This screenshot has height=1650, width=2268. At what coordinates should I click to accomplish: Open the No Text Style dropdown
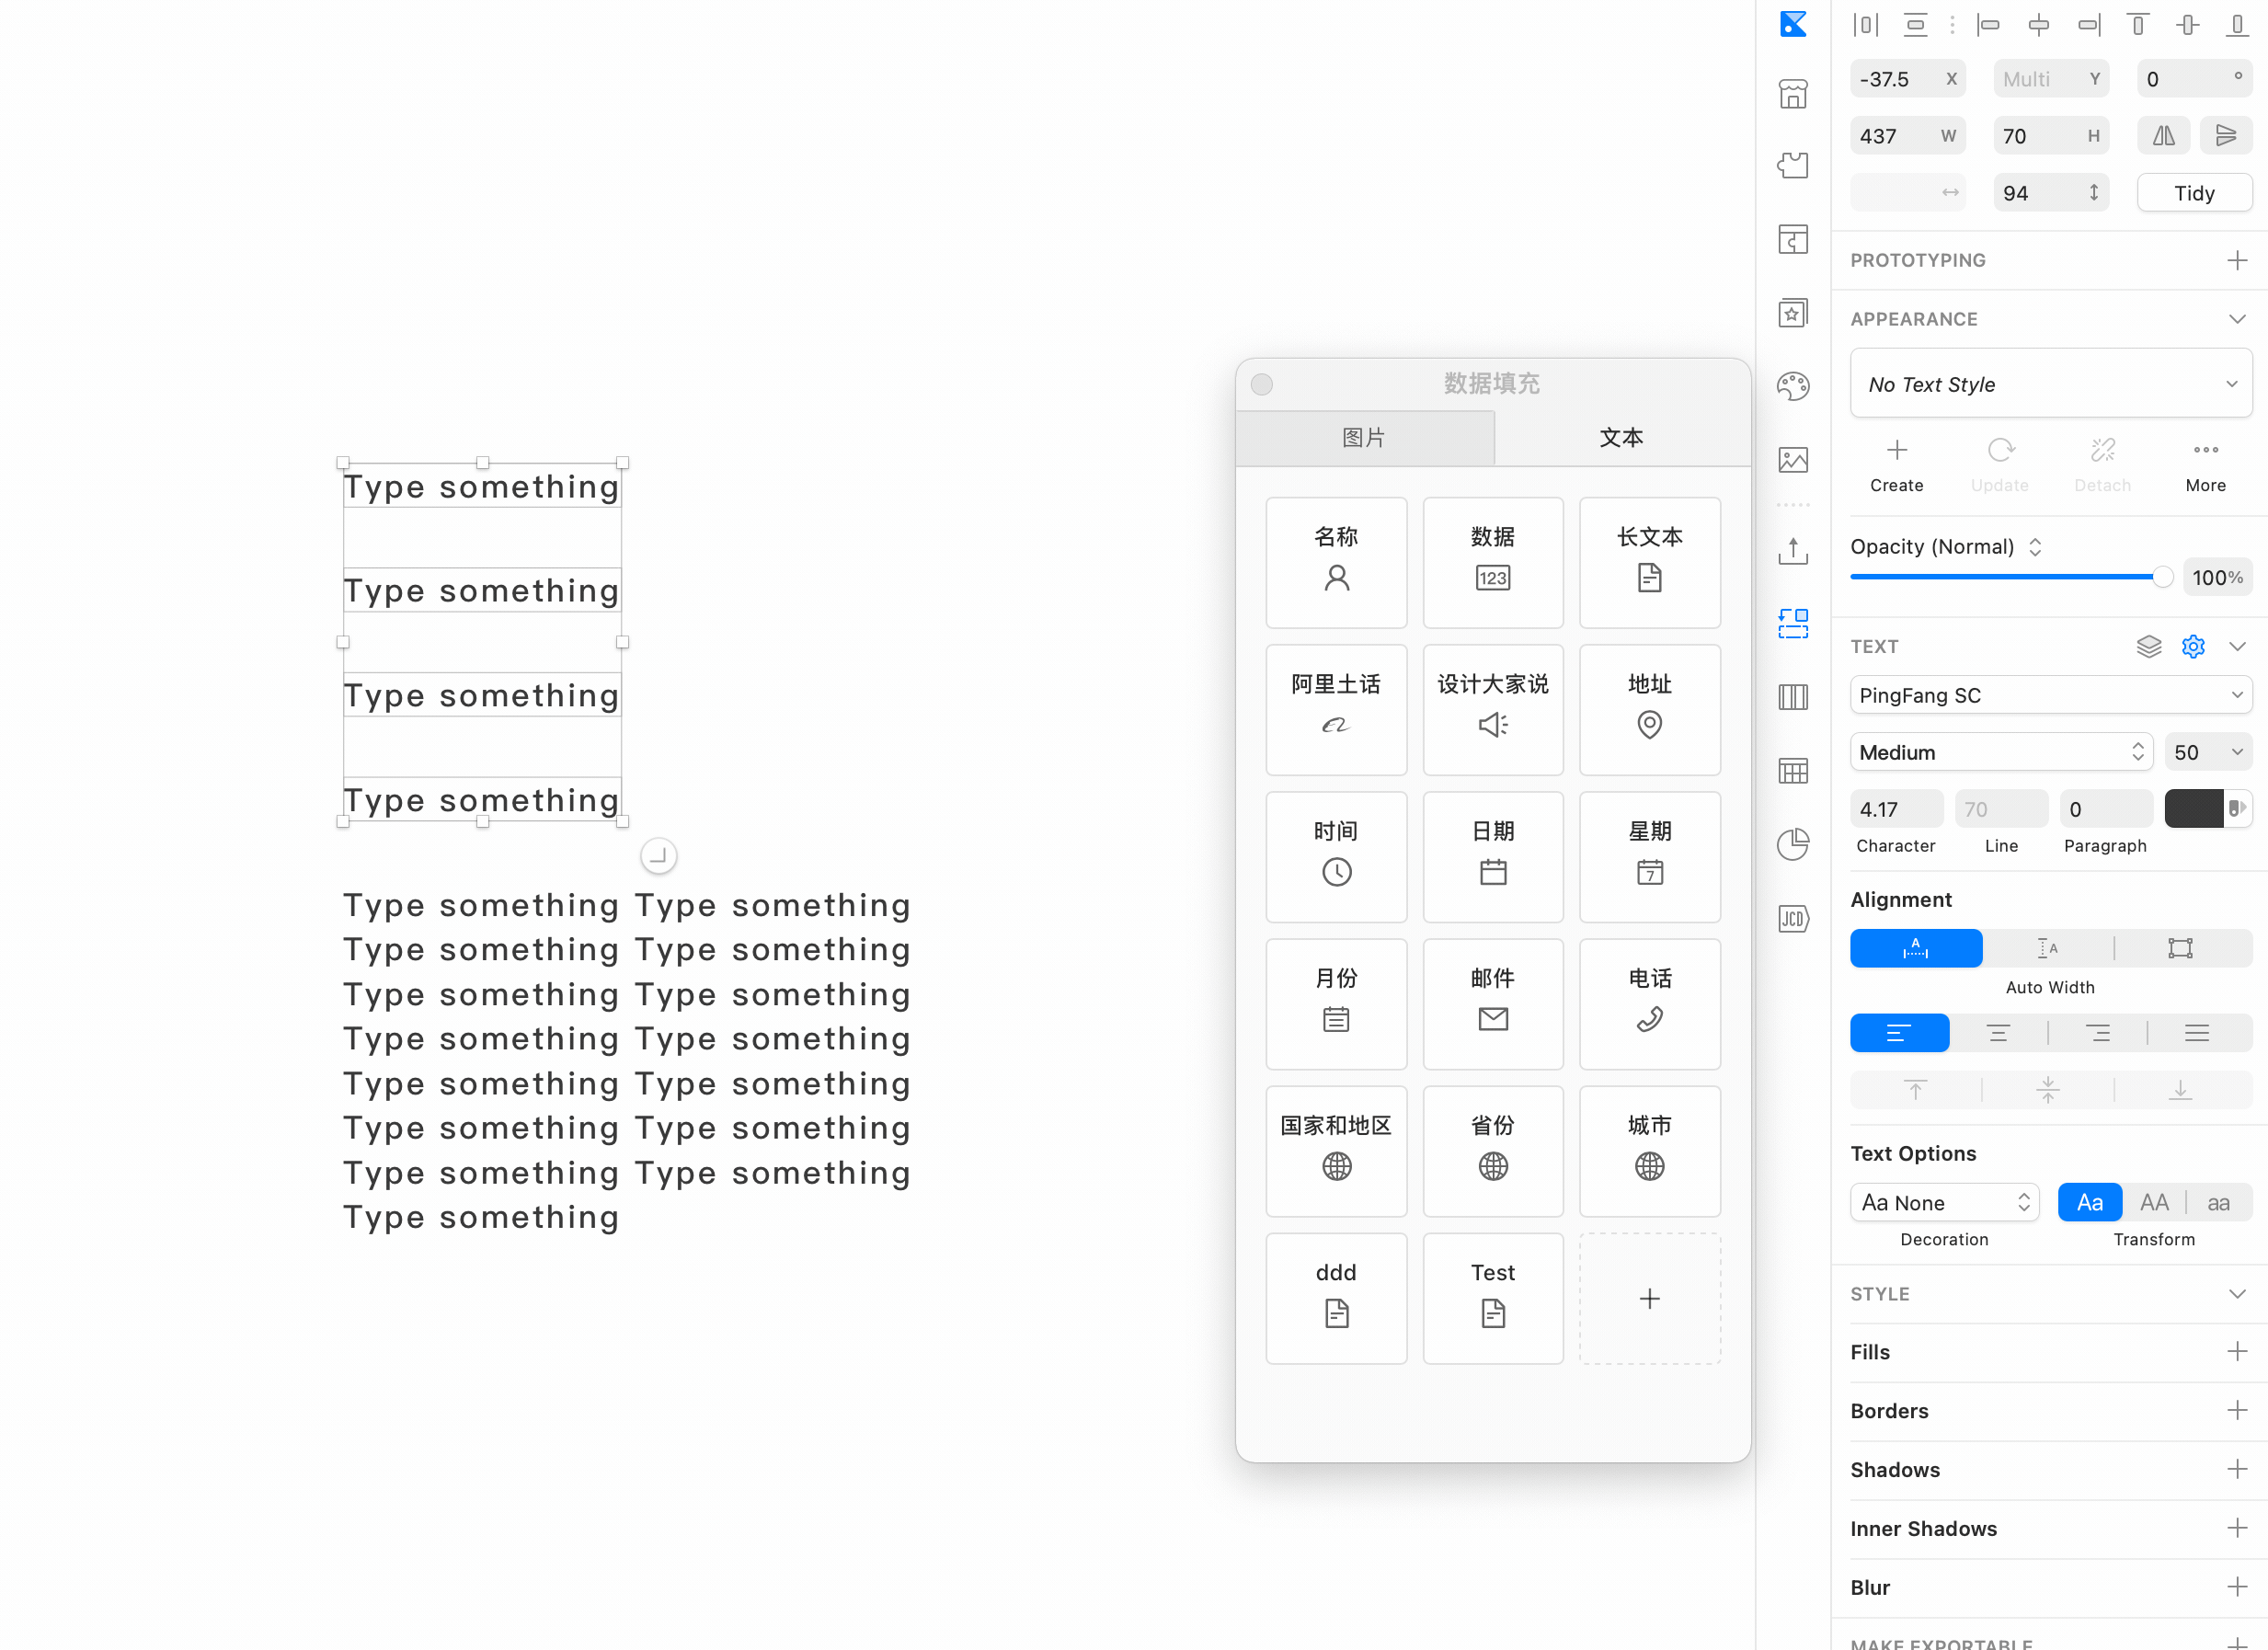coord(2050,384)
